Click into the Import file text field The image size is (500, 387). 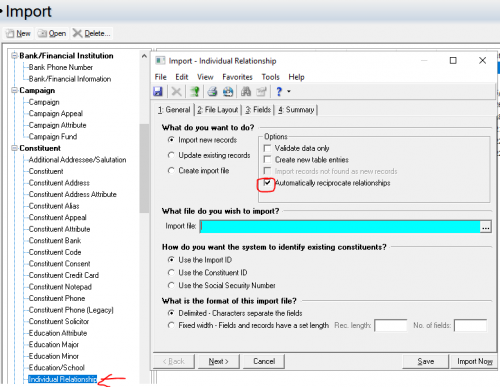tap(340, 227)
